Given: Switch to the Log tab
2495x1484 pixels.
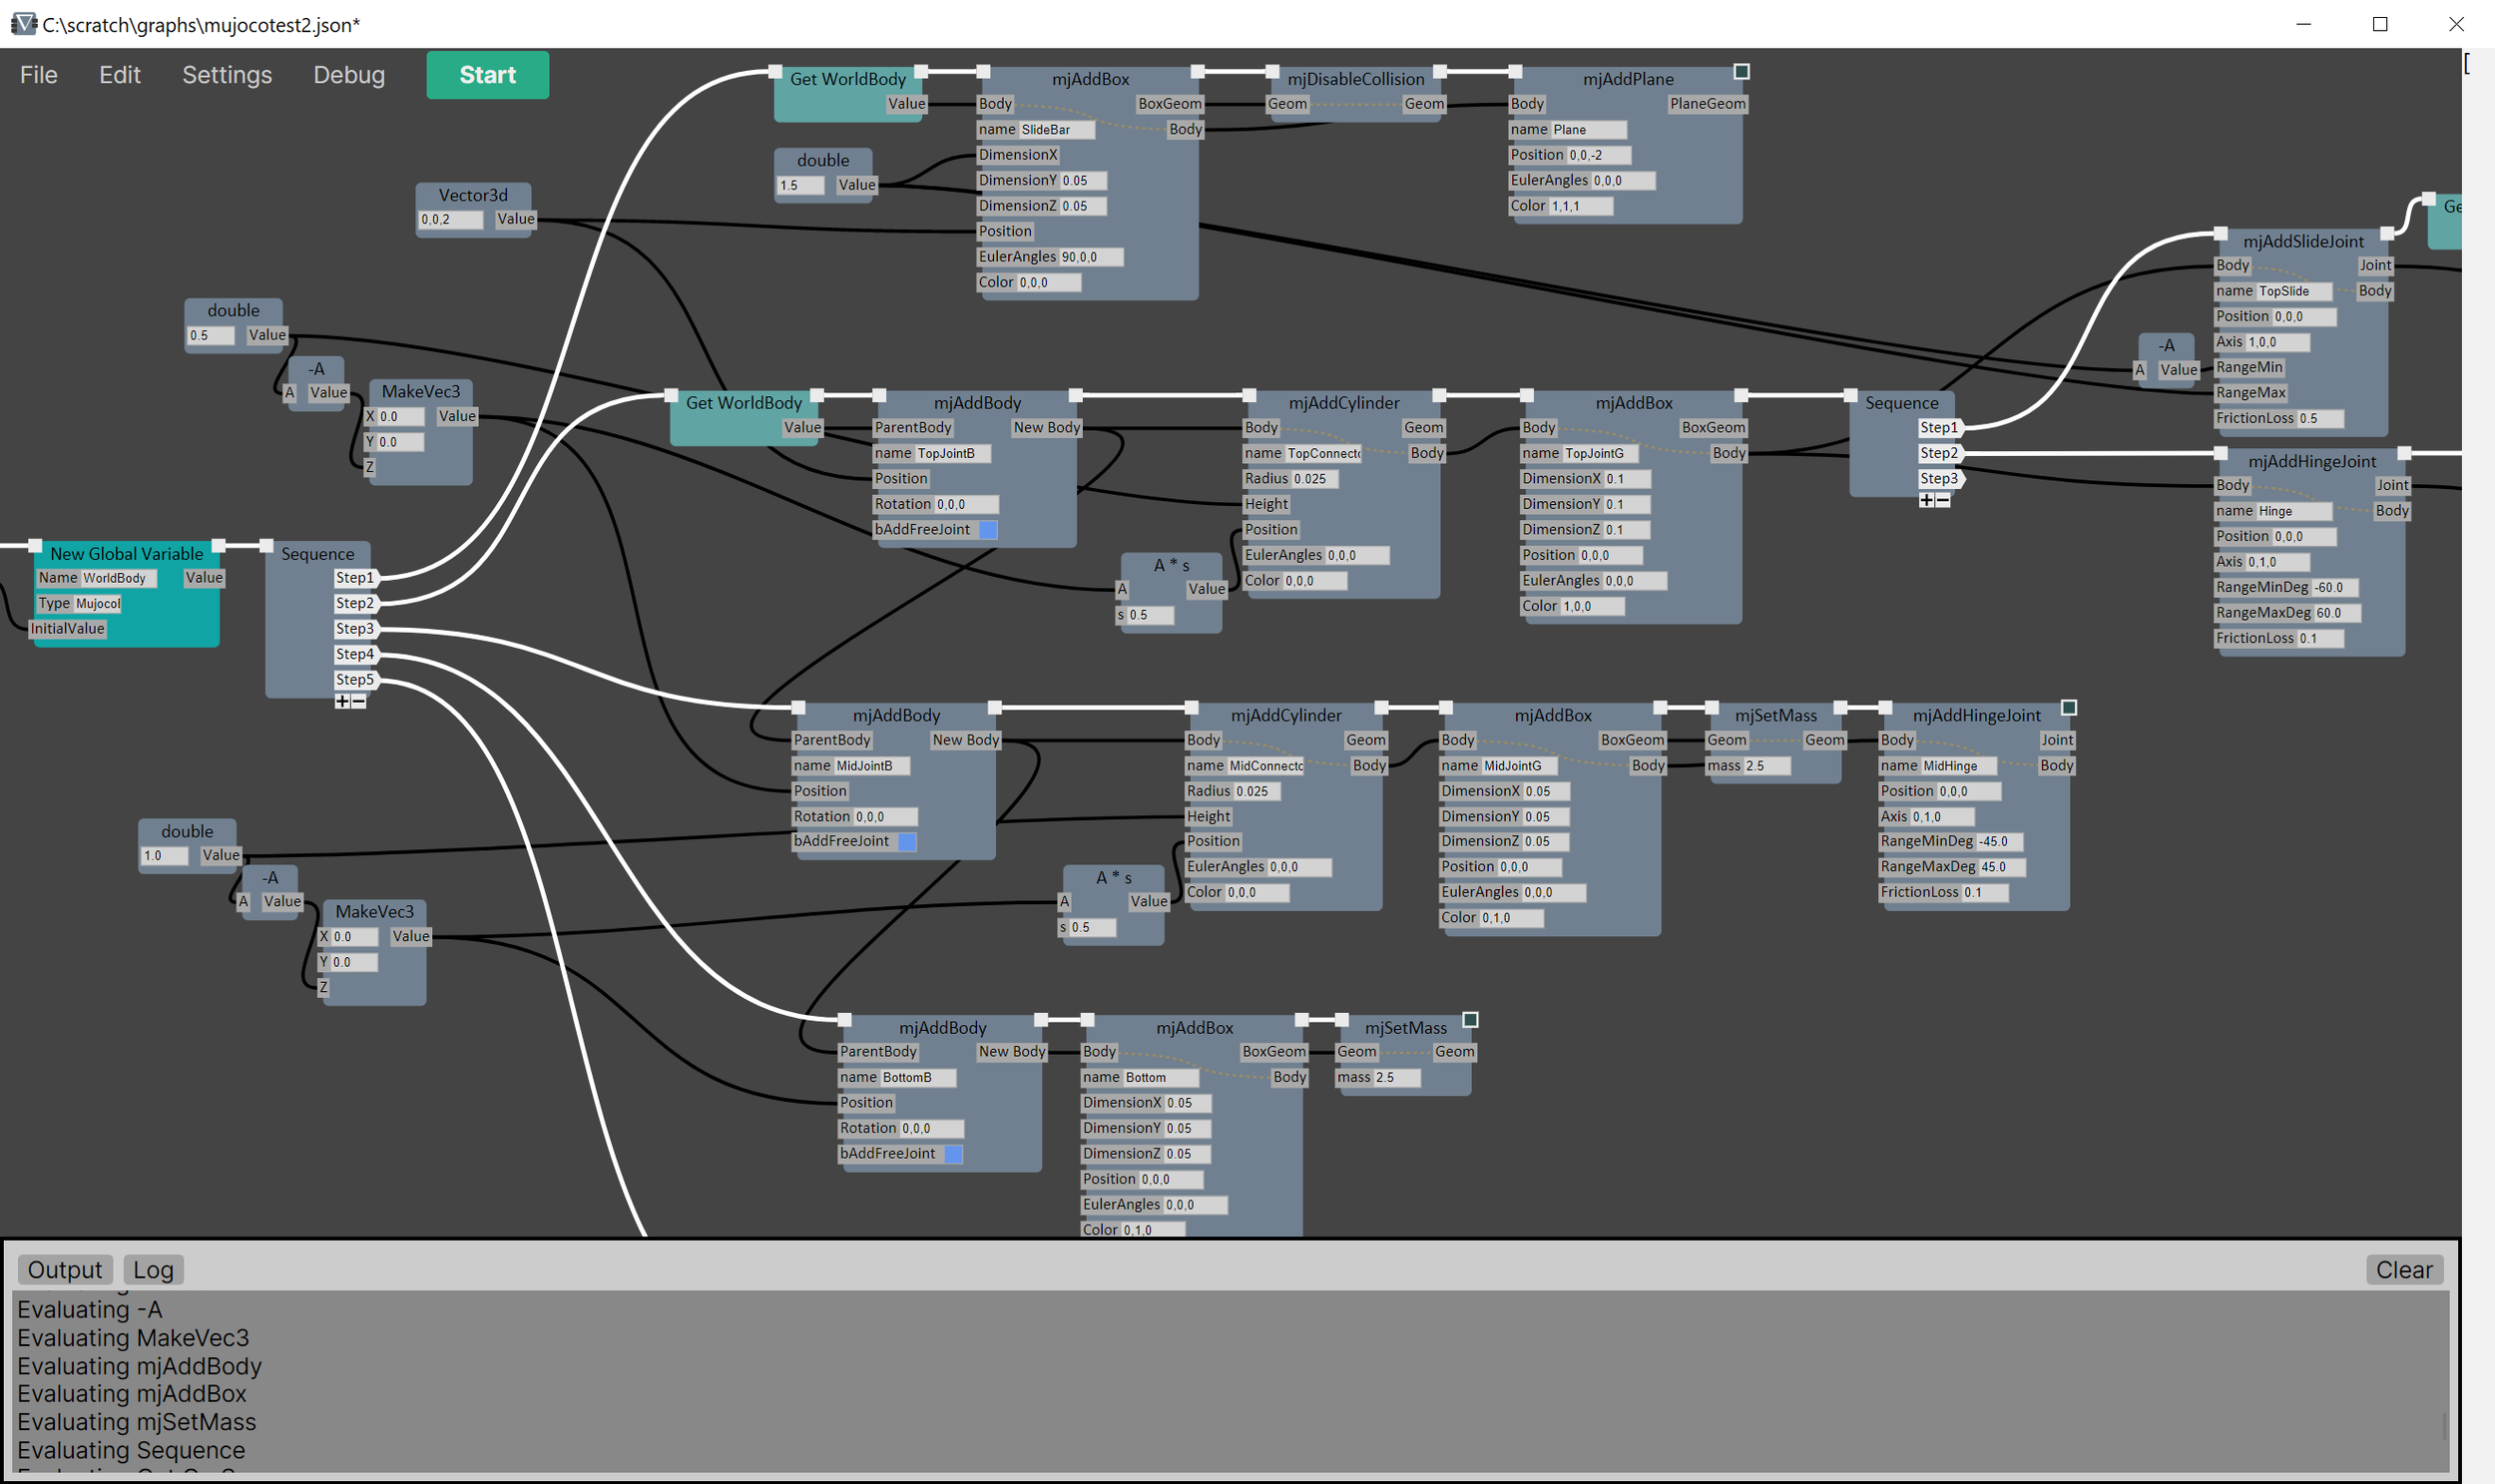Looking at the screenshot, I should pos(153,1270).
